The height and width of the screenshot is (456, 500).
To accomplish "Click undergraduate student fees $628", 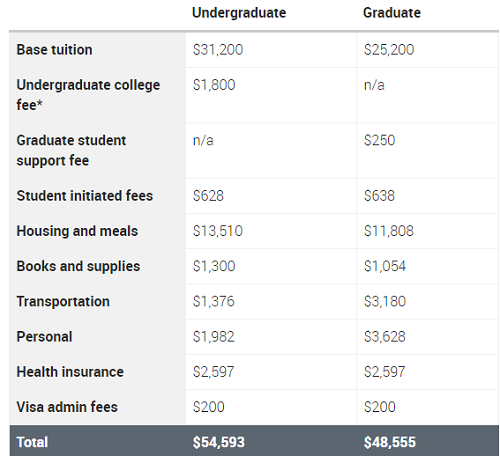I will [208, 196].
